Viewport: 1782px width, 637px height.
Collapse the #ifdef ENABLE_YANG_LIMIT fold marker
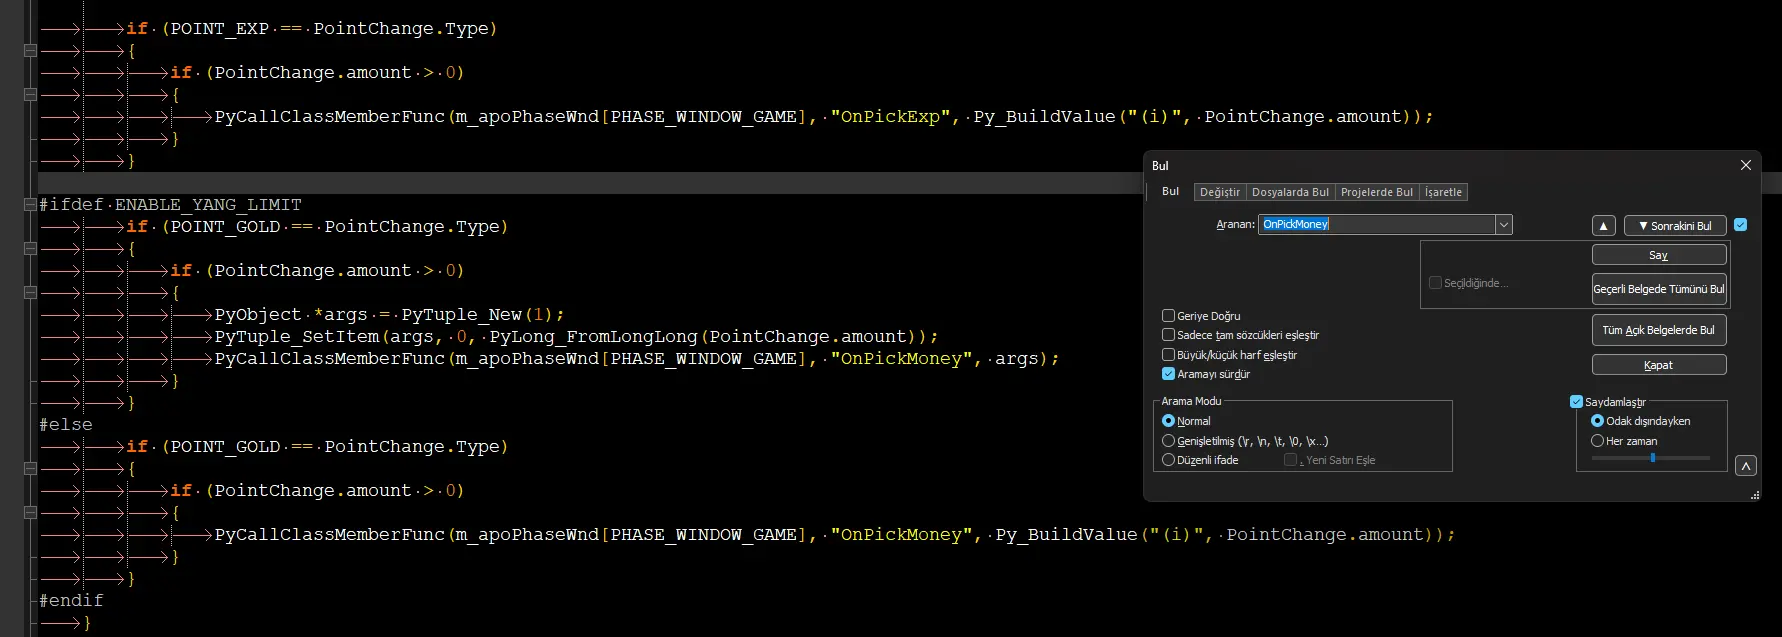pos(30,204)
